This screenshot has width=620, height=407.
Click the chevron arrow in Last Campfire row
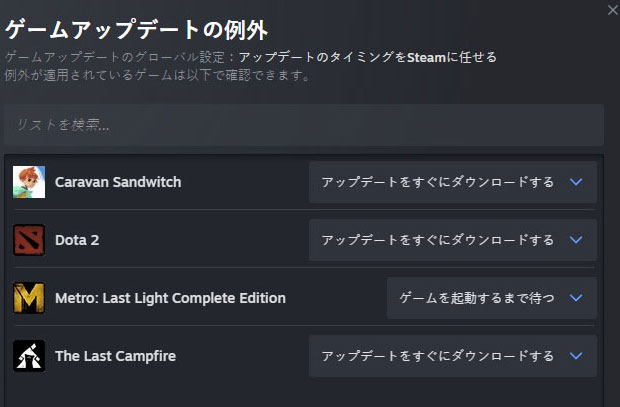[x=575, y=356]
